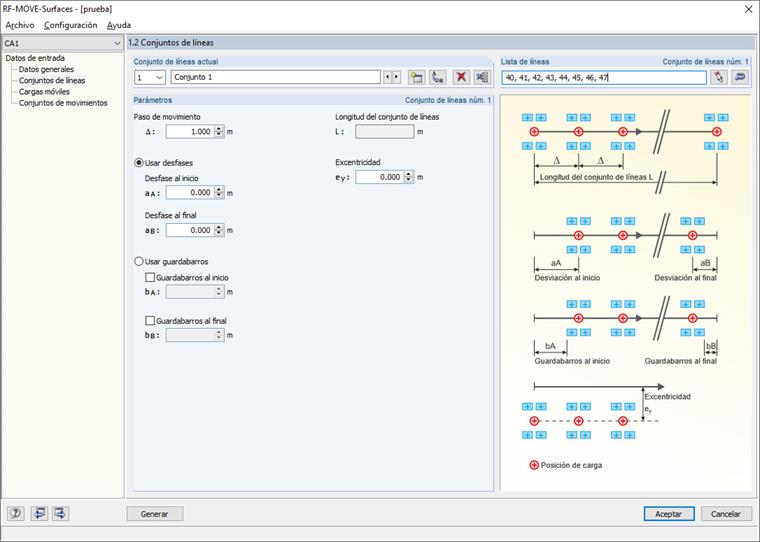Open Cargas móviles in navigator
The width and height of the screenshot is (760, 542).
[x=44, y=92]
